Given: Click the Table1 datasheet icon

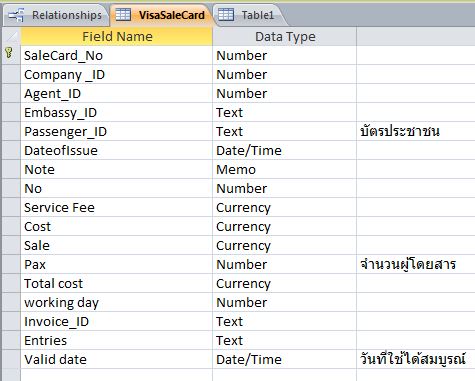Looking at the screenshot, I should (226, 15).
